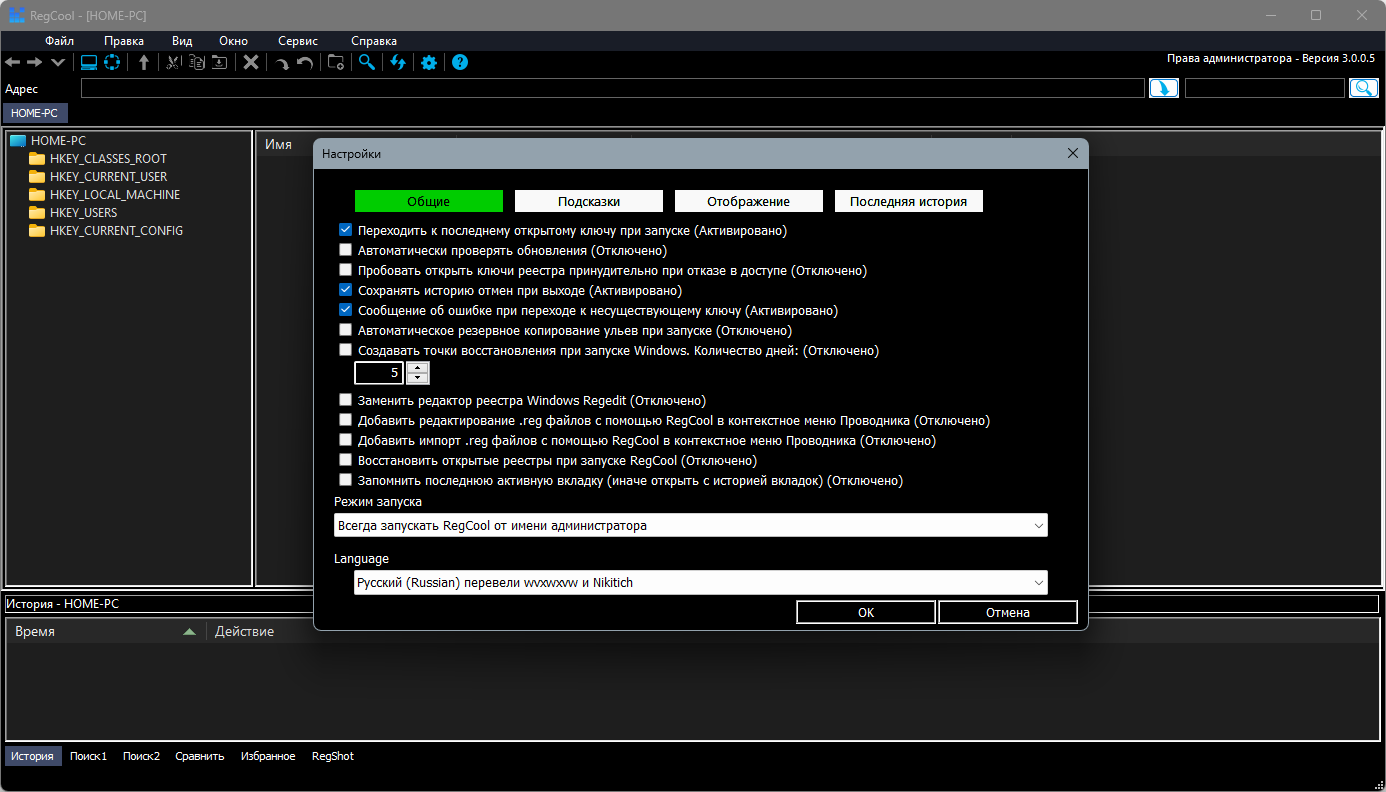Click the blue question mark help icon
Viewport: 1386px width, 792px height.
460,63
